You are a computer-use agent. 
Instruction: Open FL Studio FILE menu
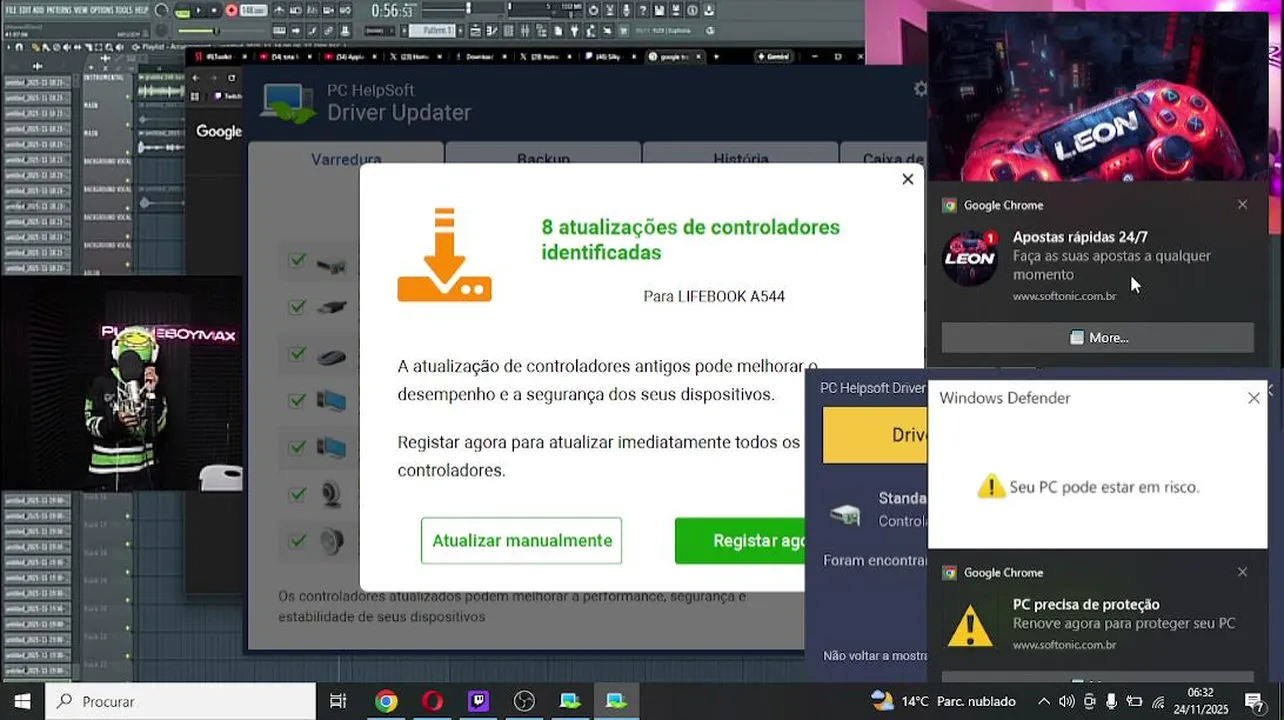11,10
